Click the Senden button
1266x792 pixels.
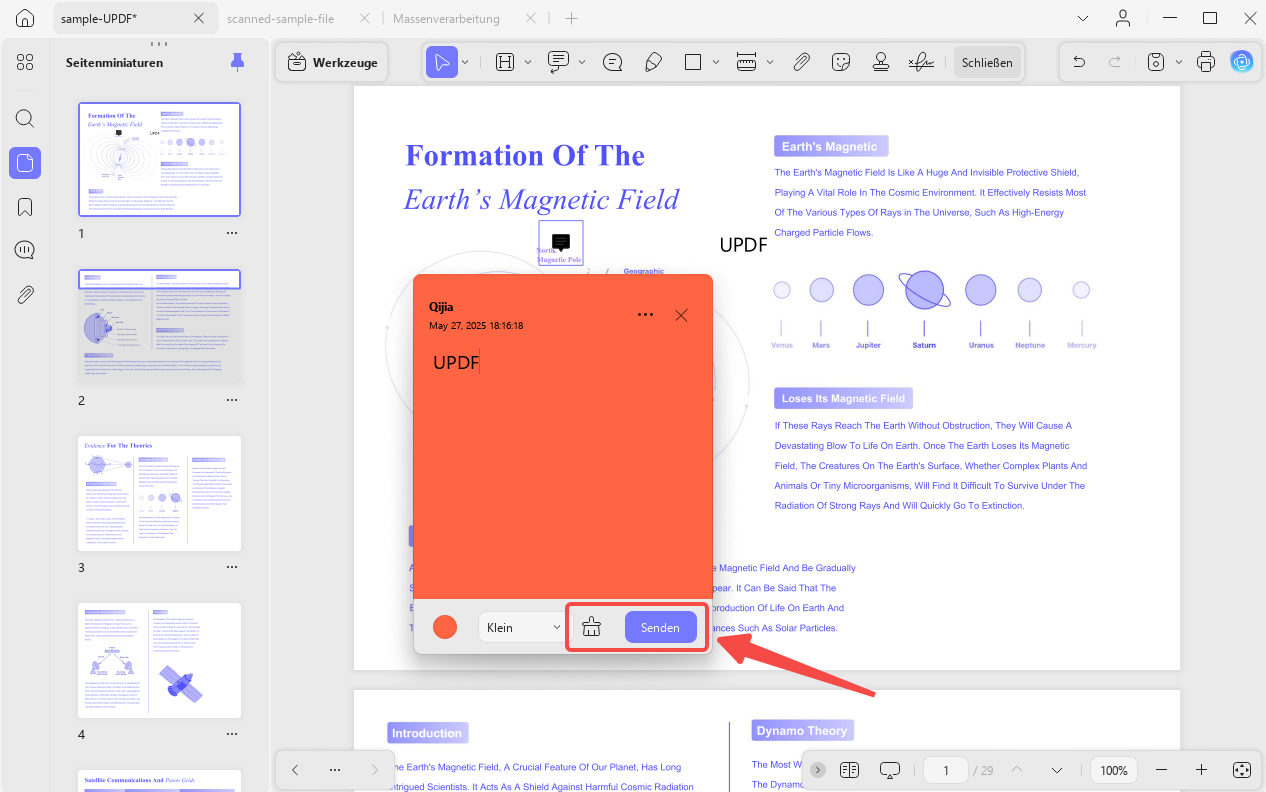click(661, 627)
